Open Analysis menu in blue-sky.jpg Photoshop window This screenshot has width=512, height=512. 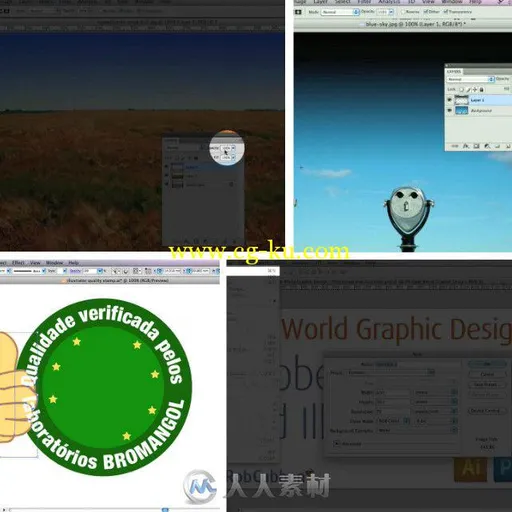tap(389, 2)
